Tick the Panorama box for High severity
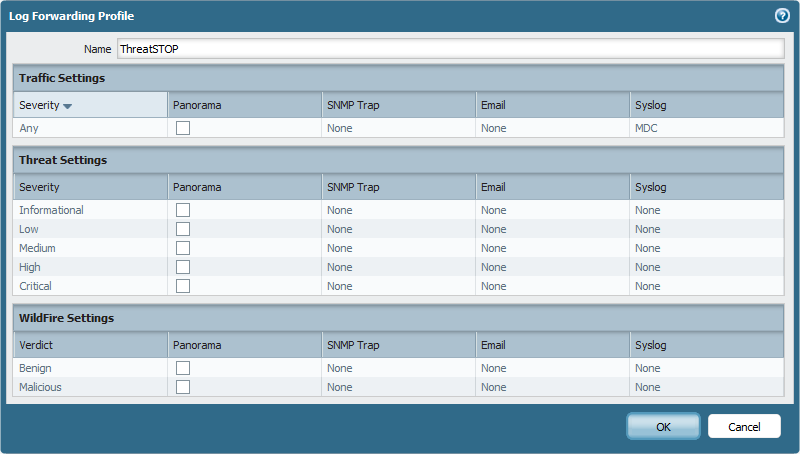The height and width of the screenshot is (454, 800). coord(183,267)
